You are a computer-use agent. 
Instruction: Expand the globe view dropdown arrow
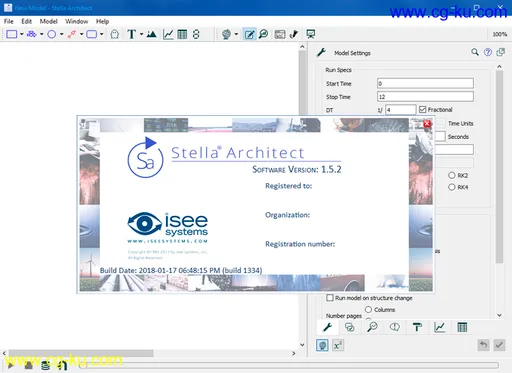(236, 34)
